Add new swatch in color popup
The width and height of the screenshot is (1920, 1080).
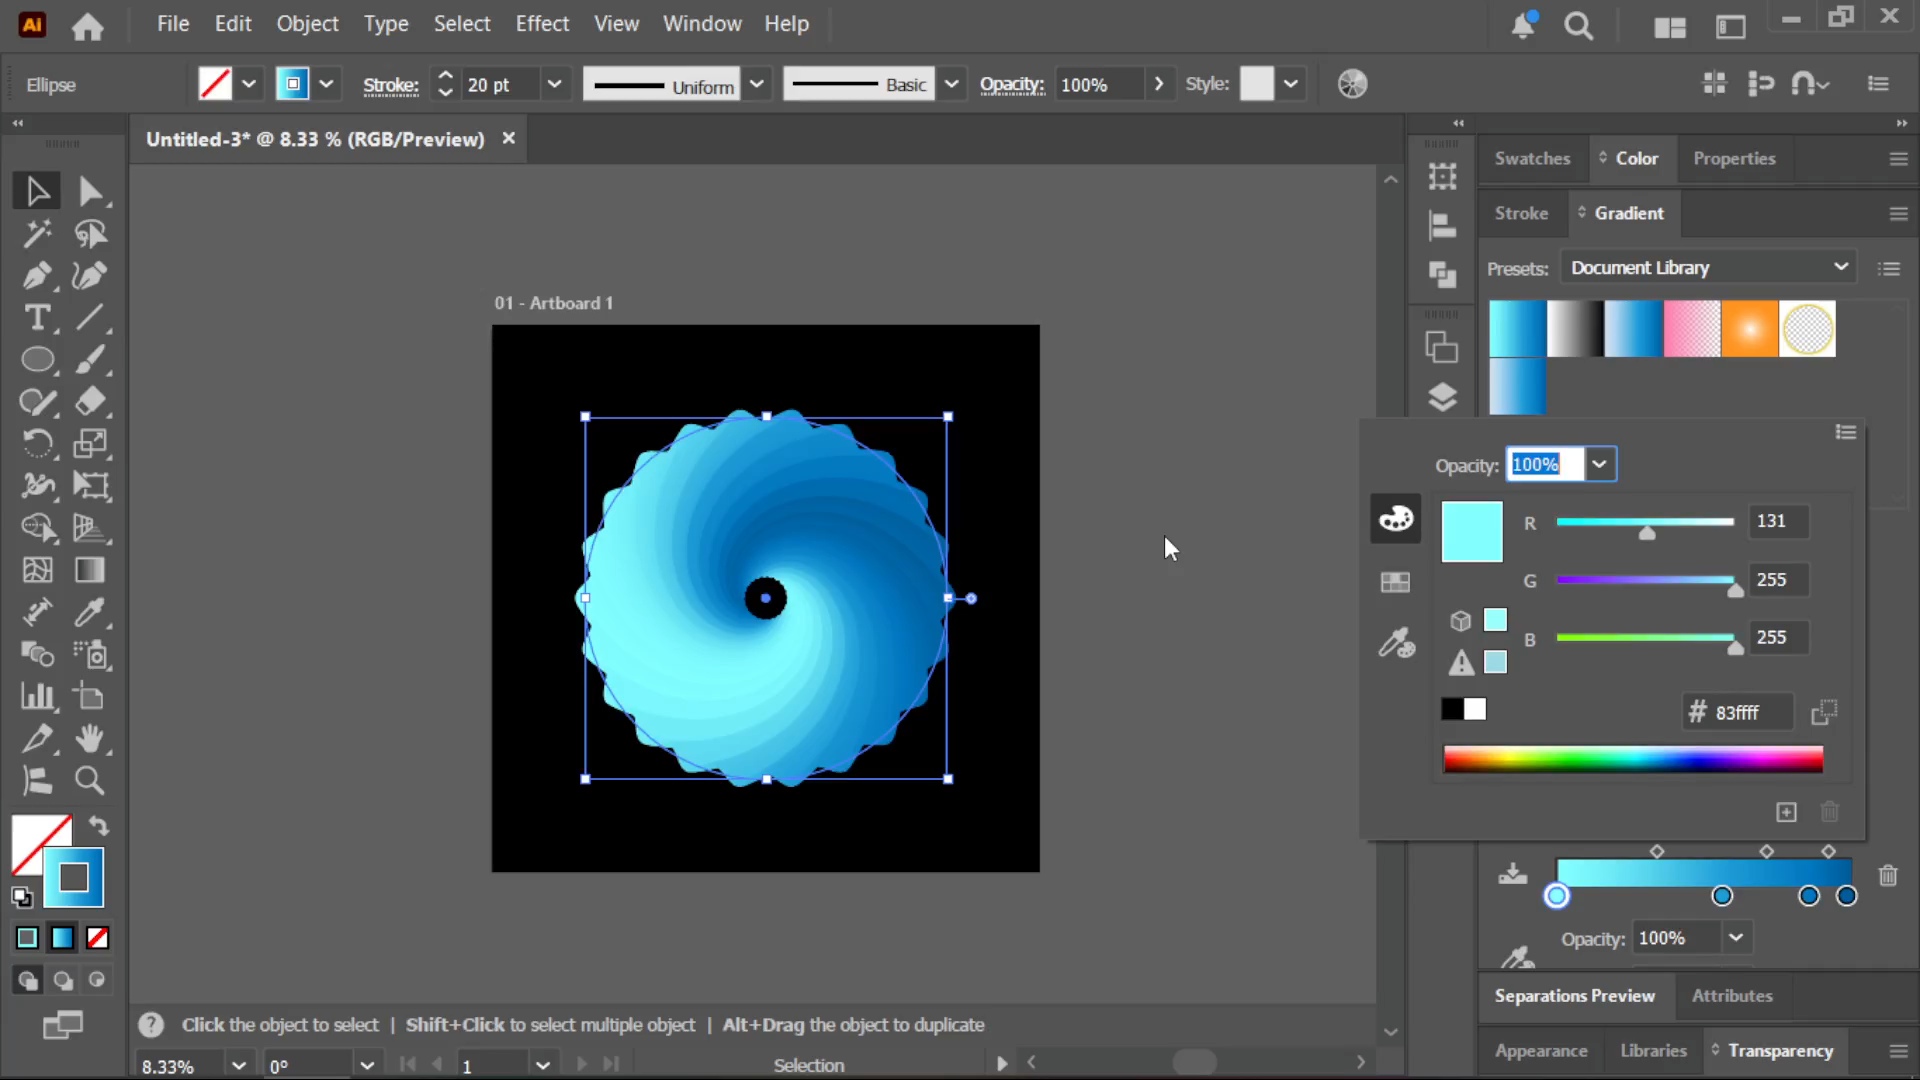(x=1787, y=812)
